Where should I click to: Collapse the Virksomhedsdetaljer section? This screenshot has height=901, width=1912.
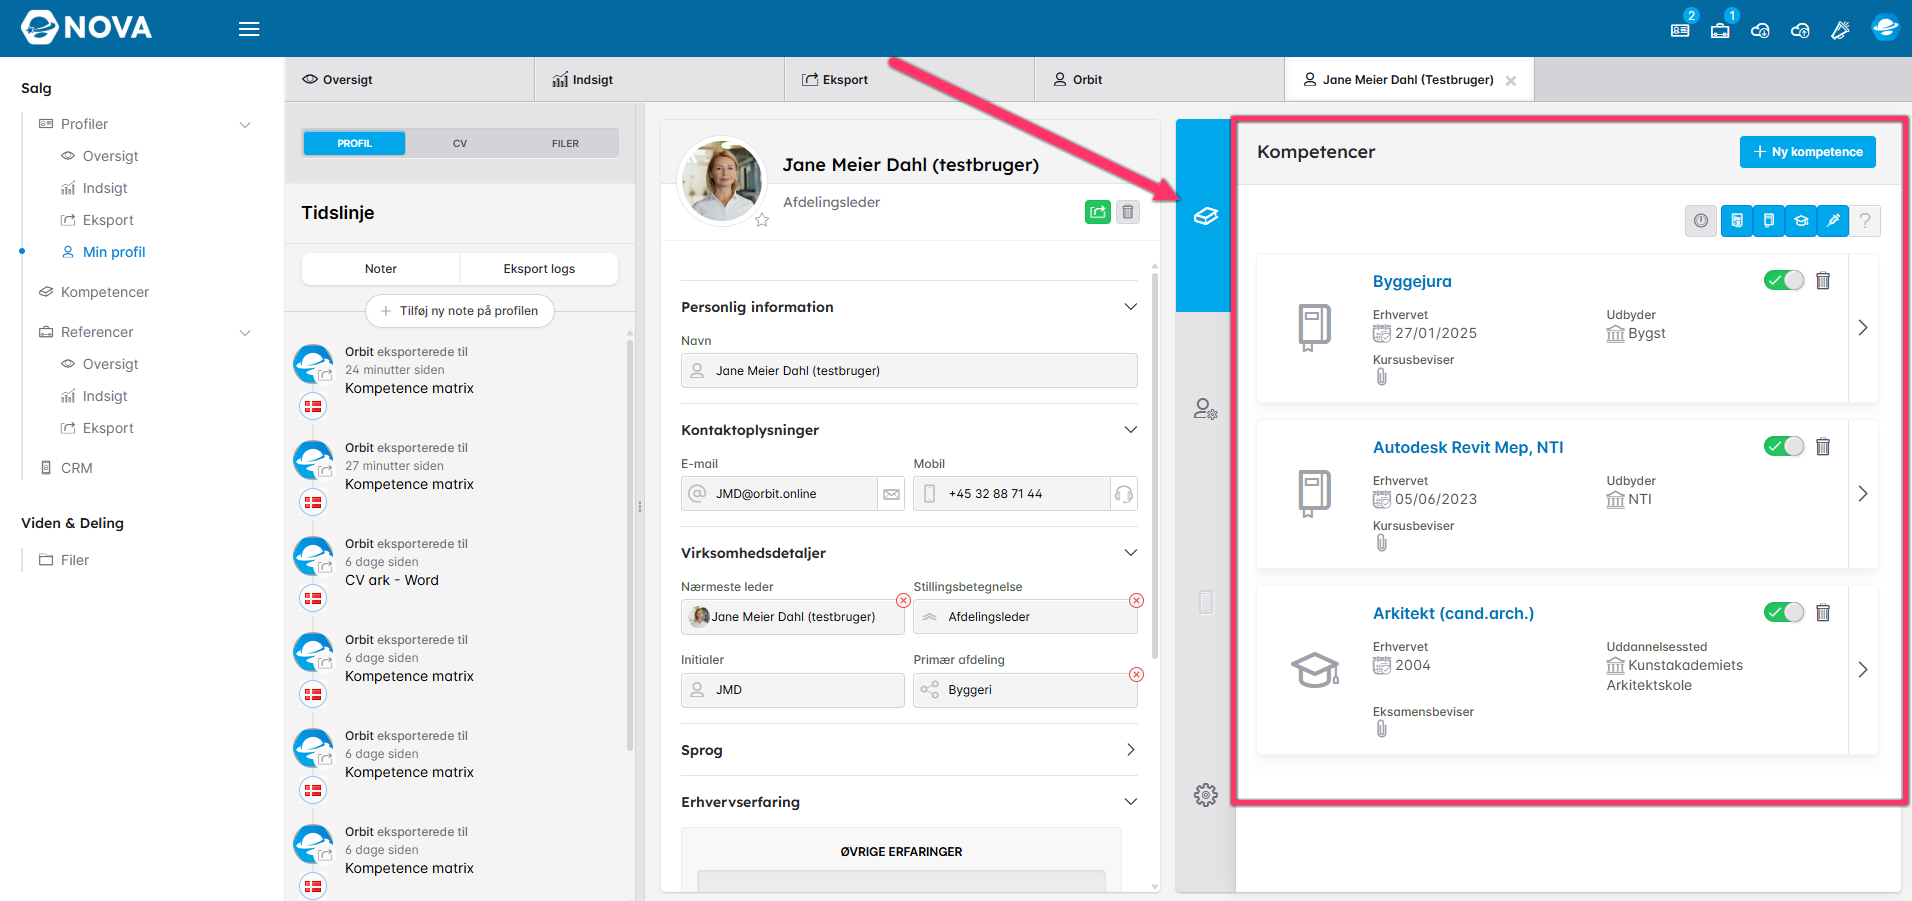pos(1131,553)
